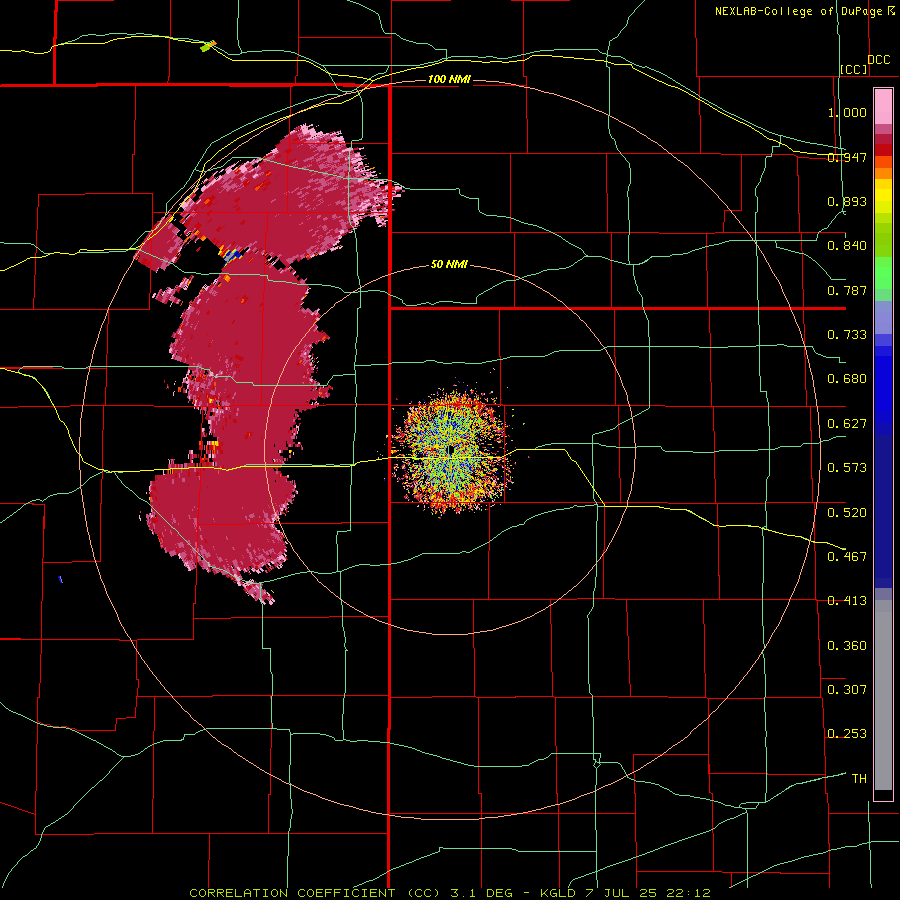
Task: Click the DCC label above the color scale
Action: click(x=879, y=60)
